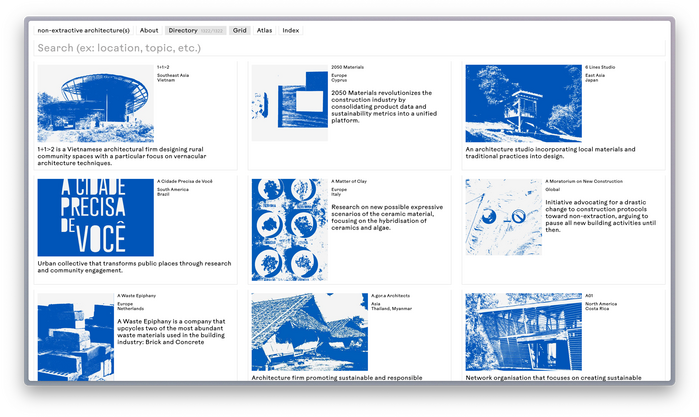Click the 2050 Materials description paragraph
This screenshot has width=699, height=417.
(384, 107)
